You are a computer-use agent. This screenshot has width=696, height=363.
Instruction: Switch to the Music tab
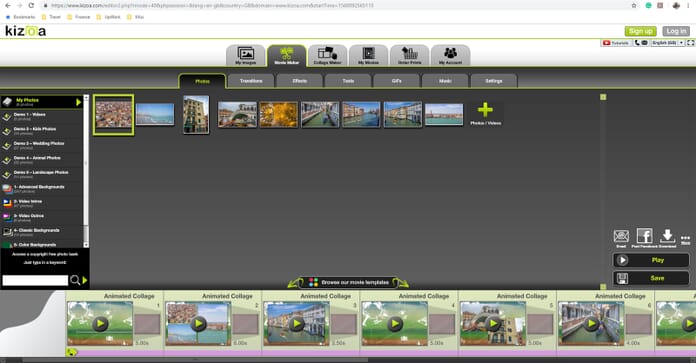[x=445, y=81]
